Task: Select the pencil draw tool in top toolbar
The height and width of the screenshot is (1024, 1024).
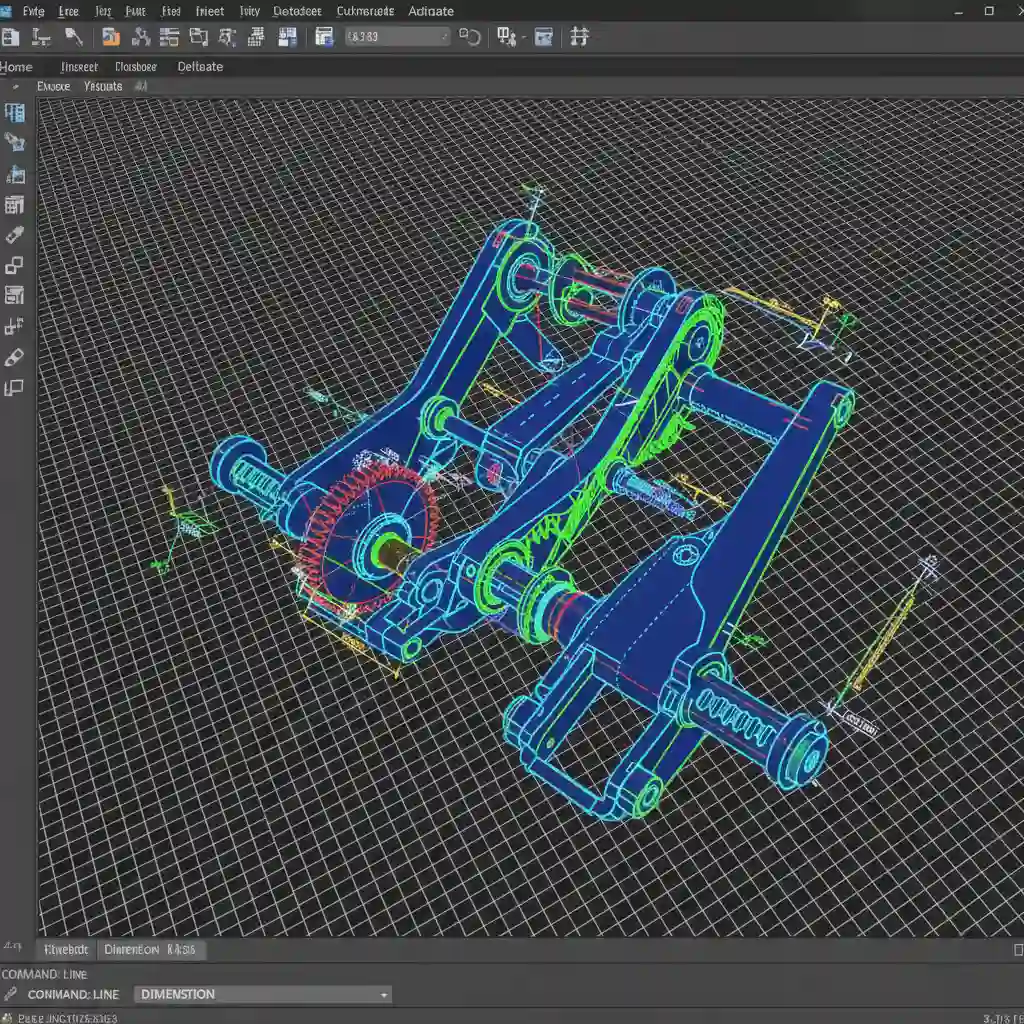Action: pos(74,37)
